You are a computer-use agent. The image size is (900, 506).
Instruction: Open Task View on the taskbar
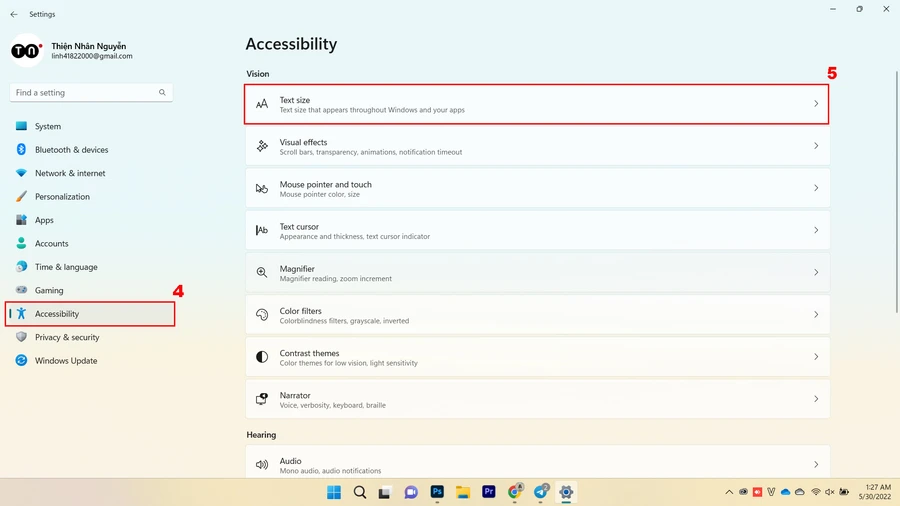tap(385, 492)
